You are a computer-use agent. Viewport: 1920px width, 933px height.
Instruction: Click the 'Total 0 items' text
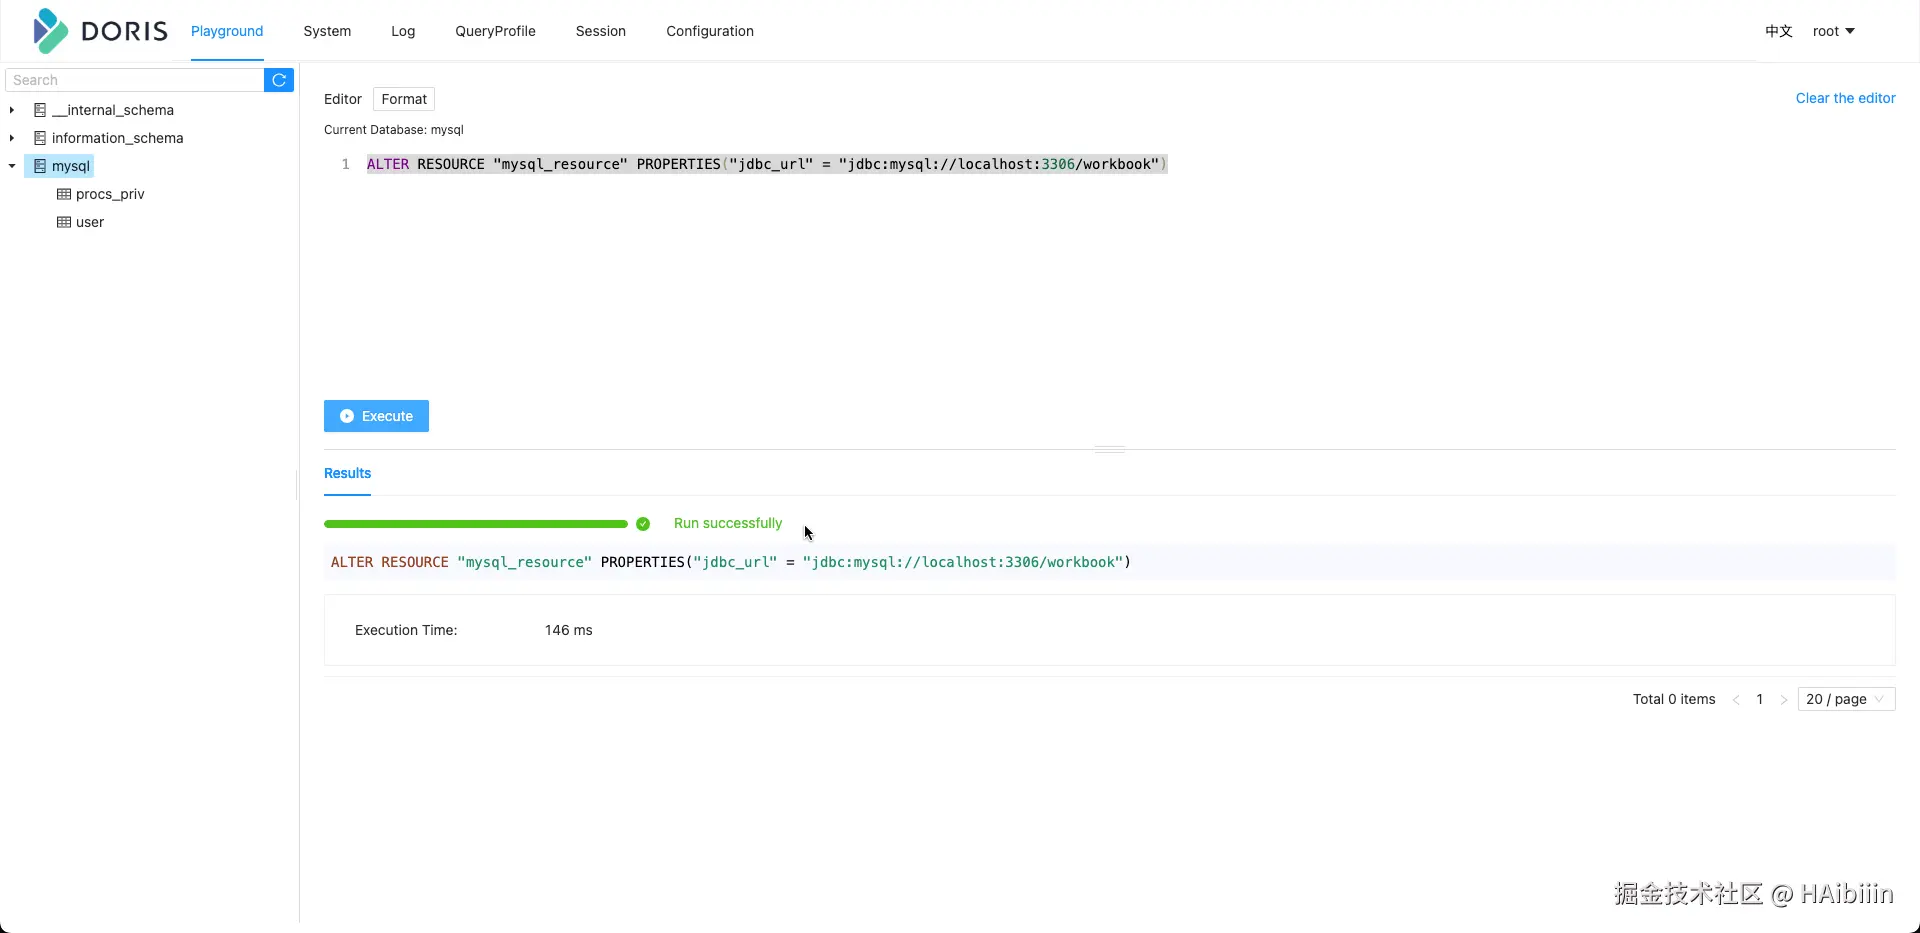coord(1674,699)
